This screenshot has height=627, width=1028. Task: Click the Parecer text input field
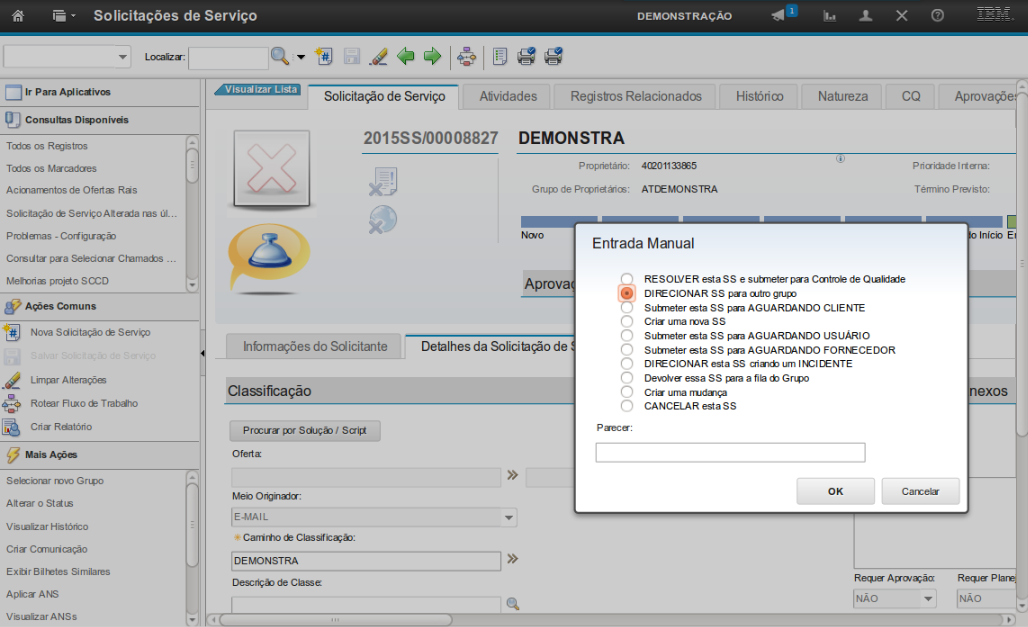(x=730, y=453)
